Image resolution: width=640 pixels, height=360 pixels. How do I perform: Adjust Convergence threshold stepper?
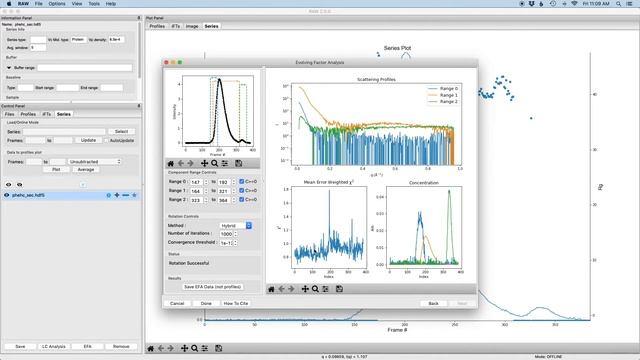coord(236,243)
